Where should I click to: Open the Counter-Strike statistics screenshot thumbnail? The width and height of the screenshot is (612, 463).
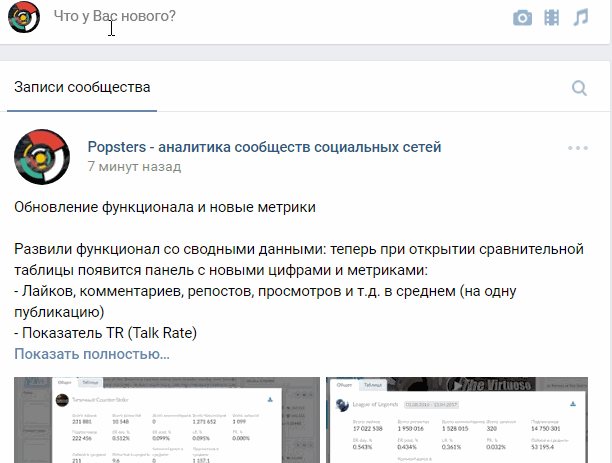(x=167, y=420)
